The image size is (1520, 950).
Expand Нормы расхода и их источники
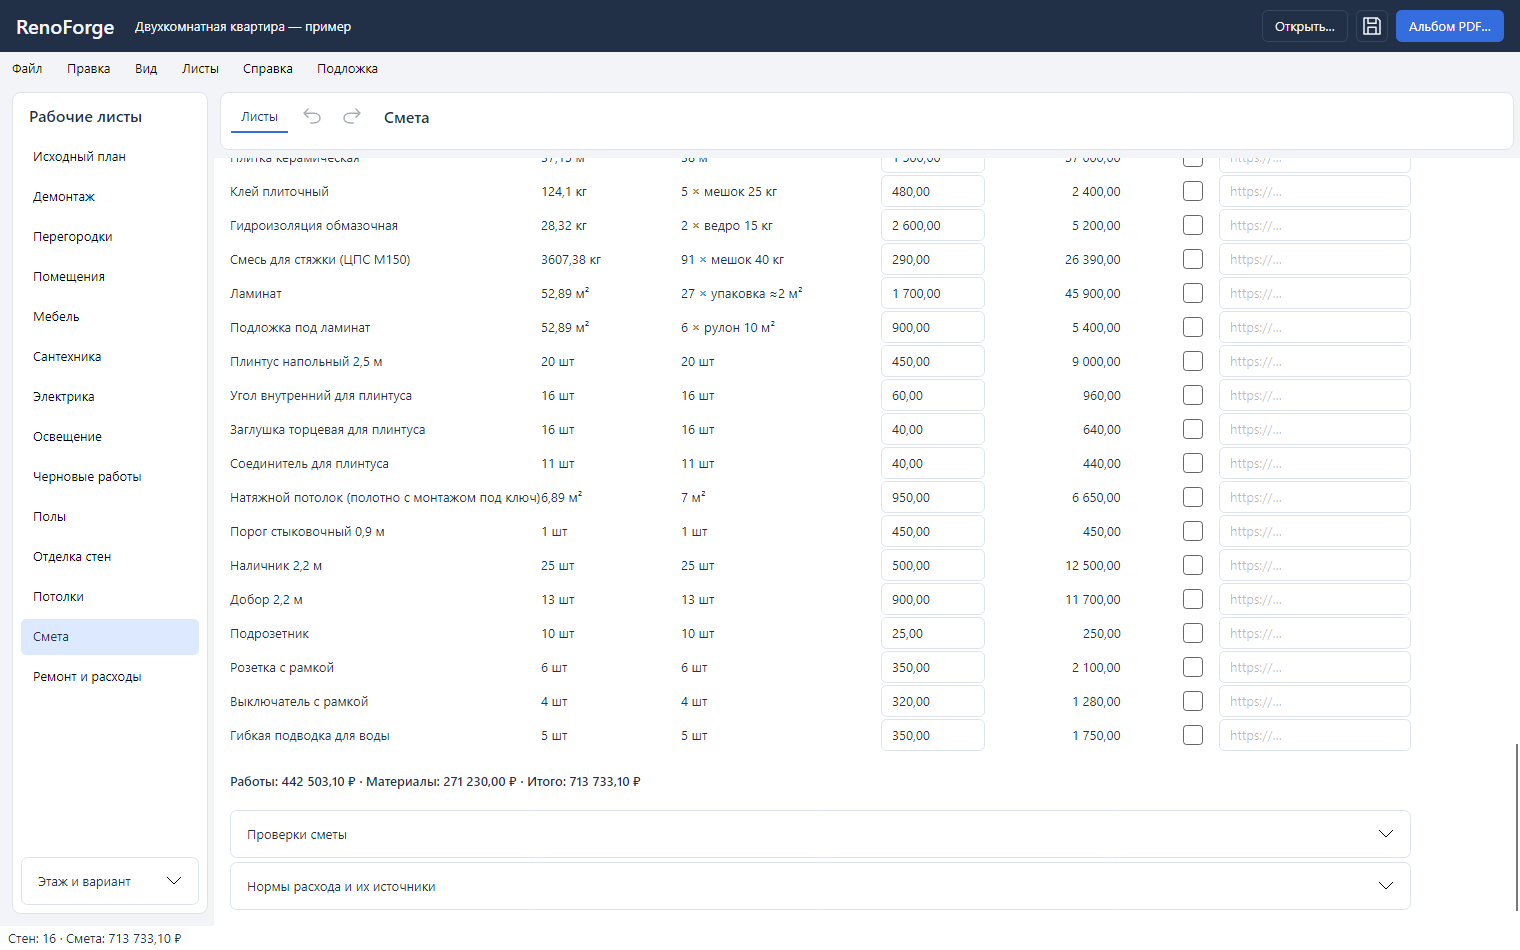coord(820,886)
